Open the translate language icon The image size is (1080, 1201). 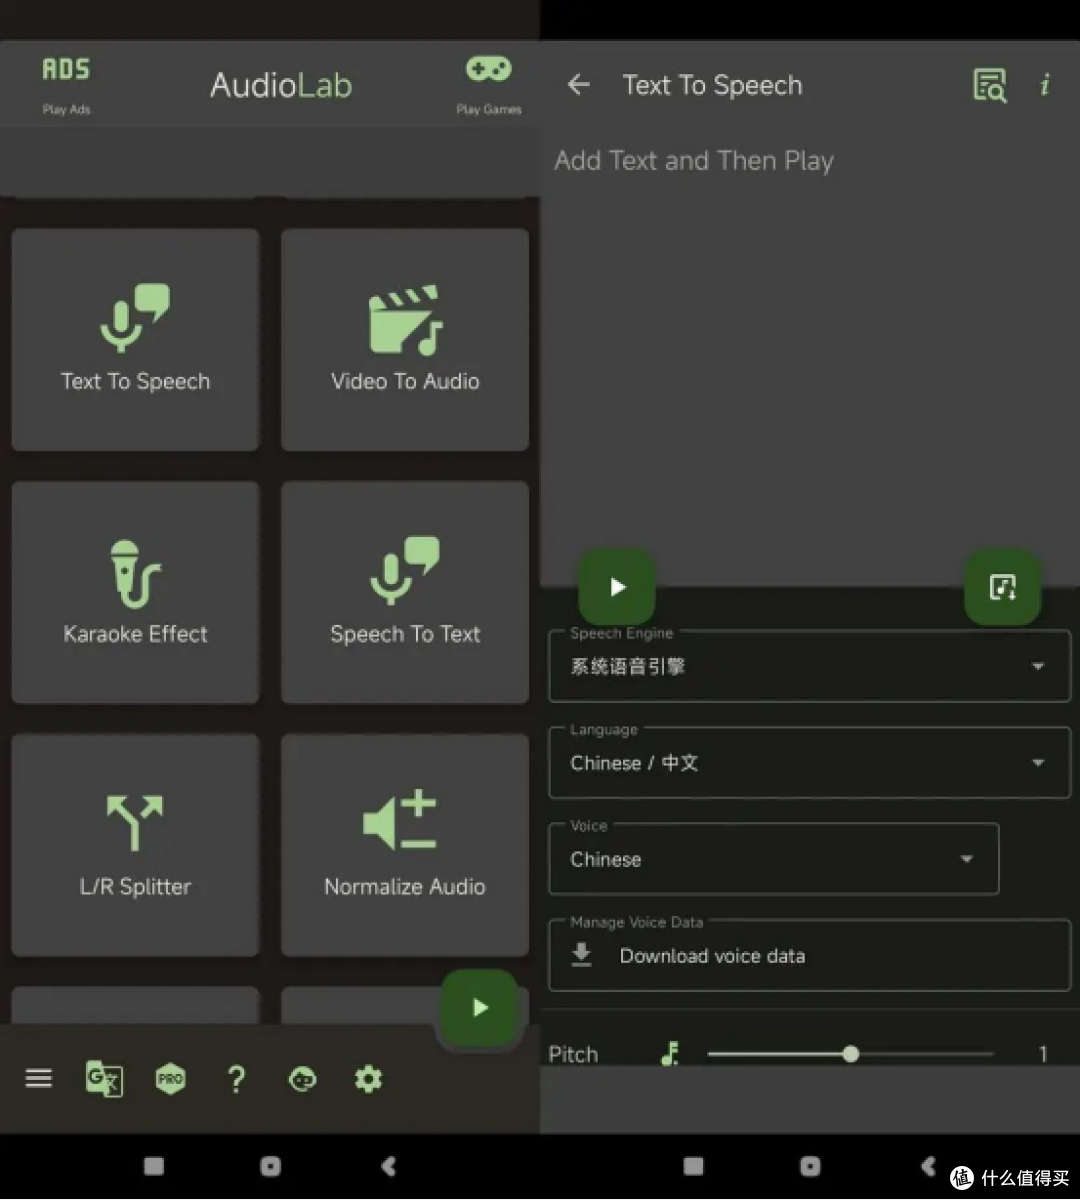[104, 1079]
